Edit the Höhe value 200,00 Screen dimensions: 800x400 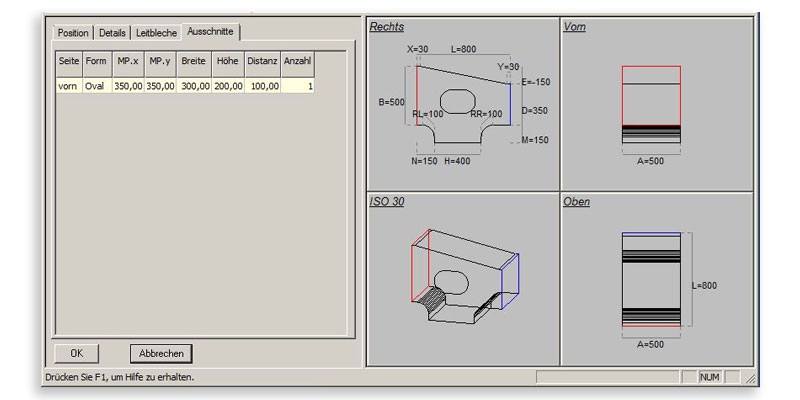(228, 86)
